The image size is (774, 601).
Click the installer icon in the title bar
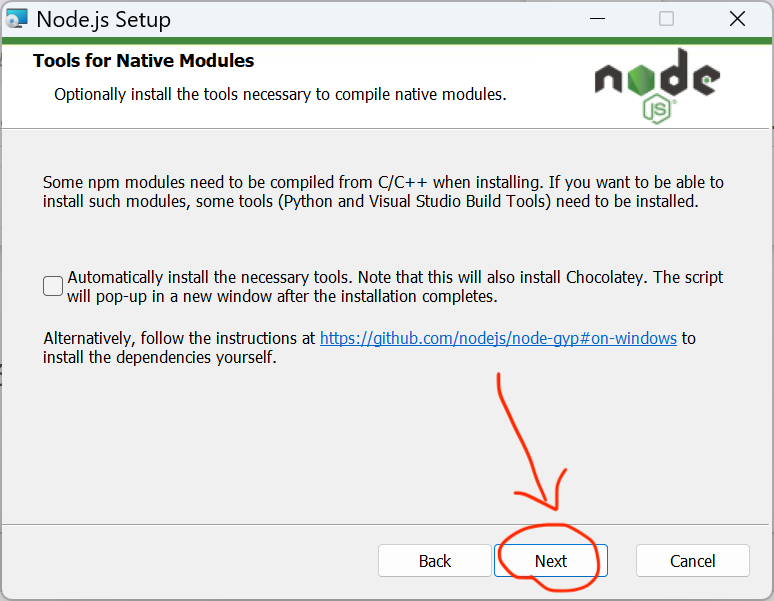pyautogui.click(x=17, y=19)
